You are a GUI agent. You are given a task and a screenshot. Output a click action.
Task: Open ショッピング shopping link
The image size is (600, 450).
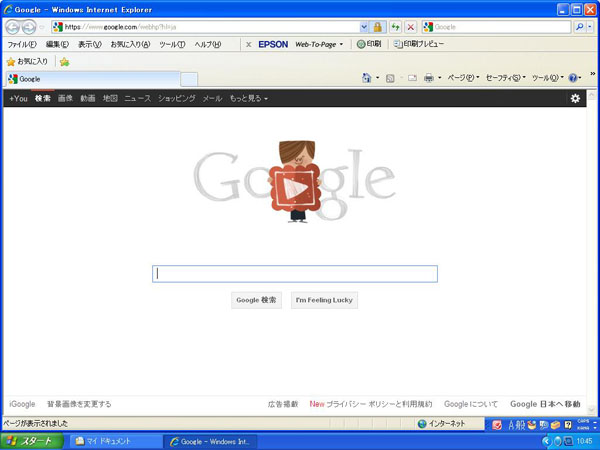177,98
